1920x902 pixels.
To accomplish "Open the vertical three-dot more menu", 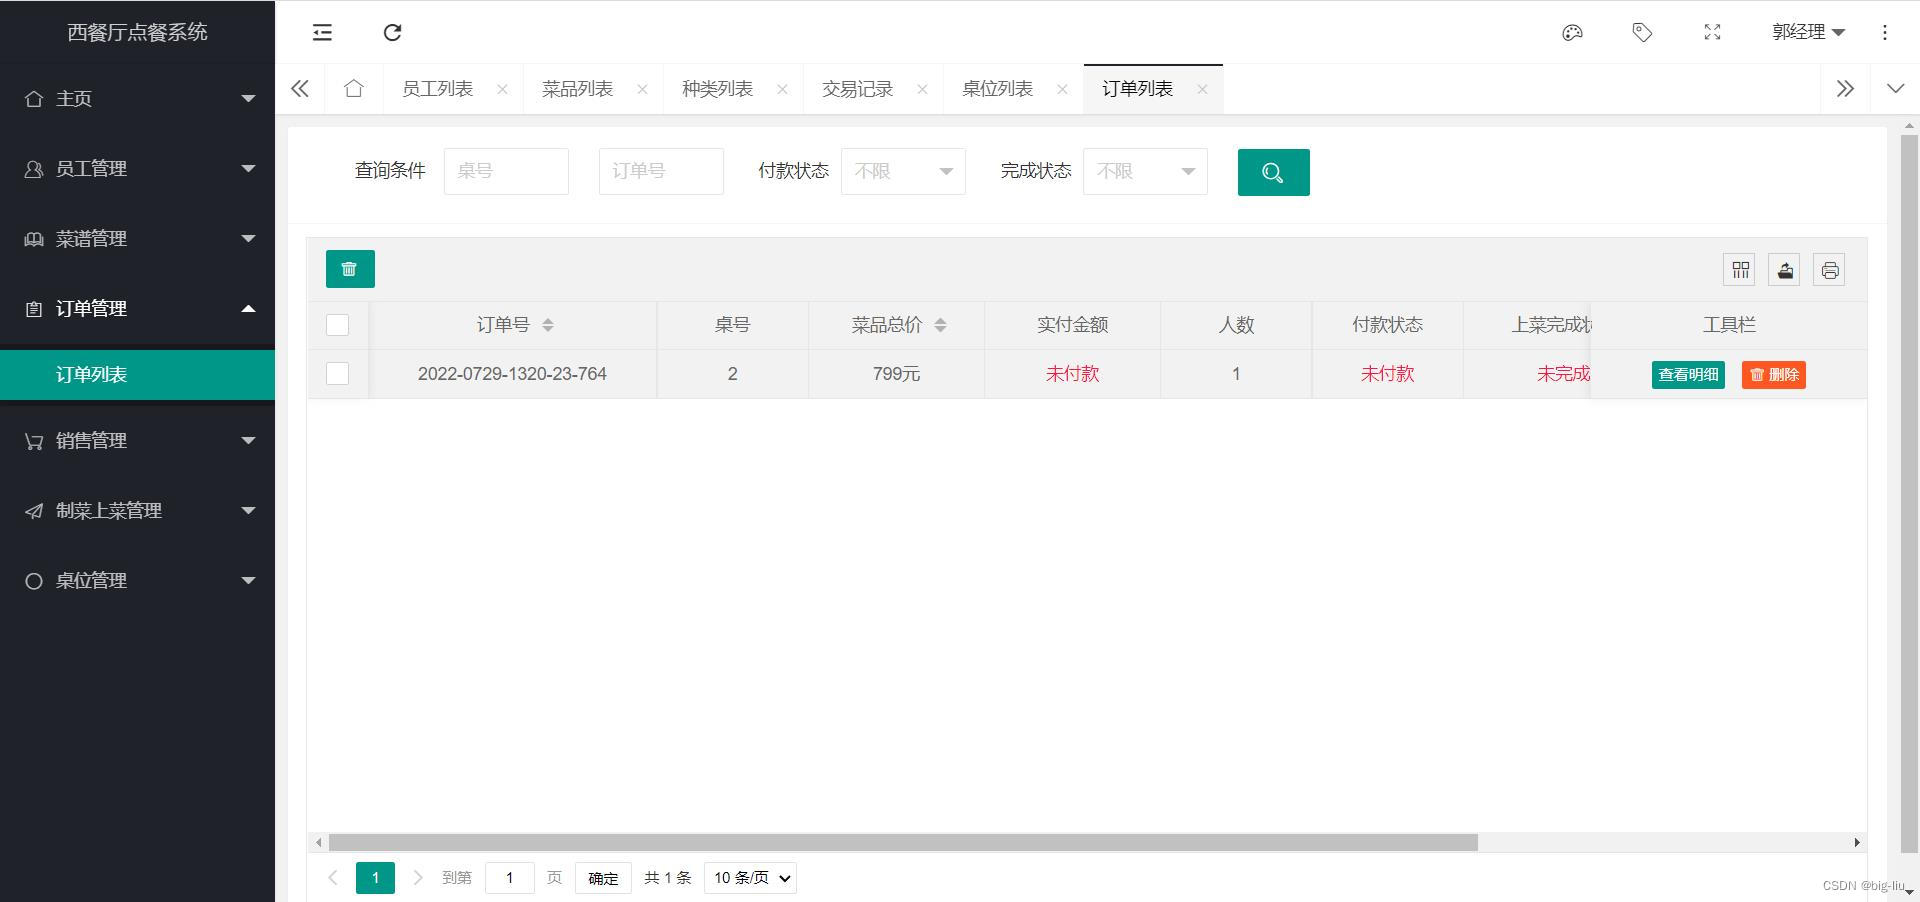I will pyautogui.click(x=1884, y=32).
